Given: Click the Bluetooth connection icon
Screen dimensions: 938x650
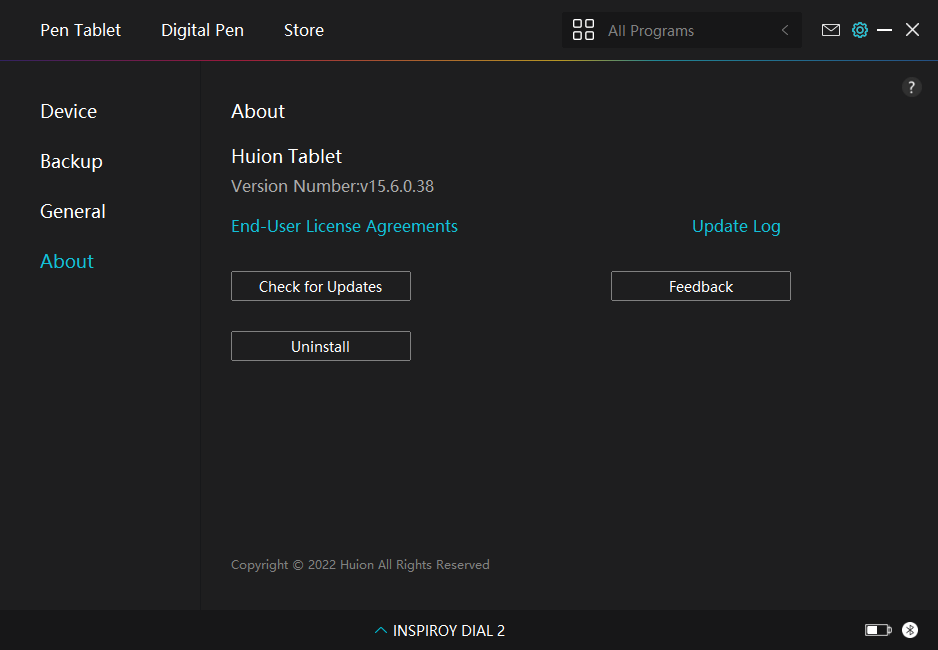Looking at the screenshot, I should (x=910, y=630).
